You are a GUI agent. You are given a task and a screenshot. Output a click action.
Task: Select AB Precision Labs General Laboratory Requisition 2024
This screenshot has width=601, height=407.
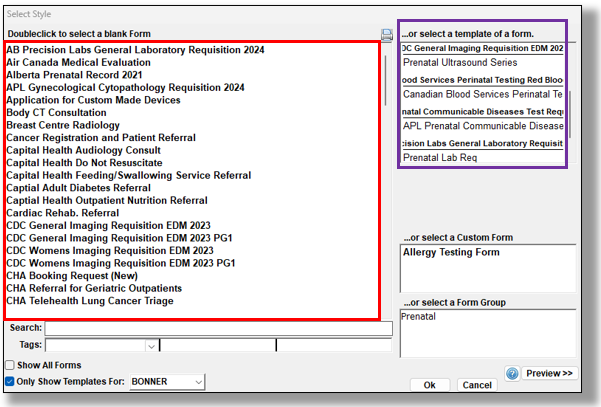pos(135,50)
